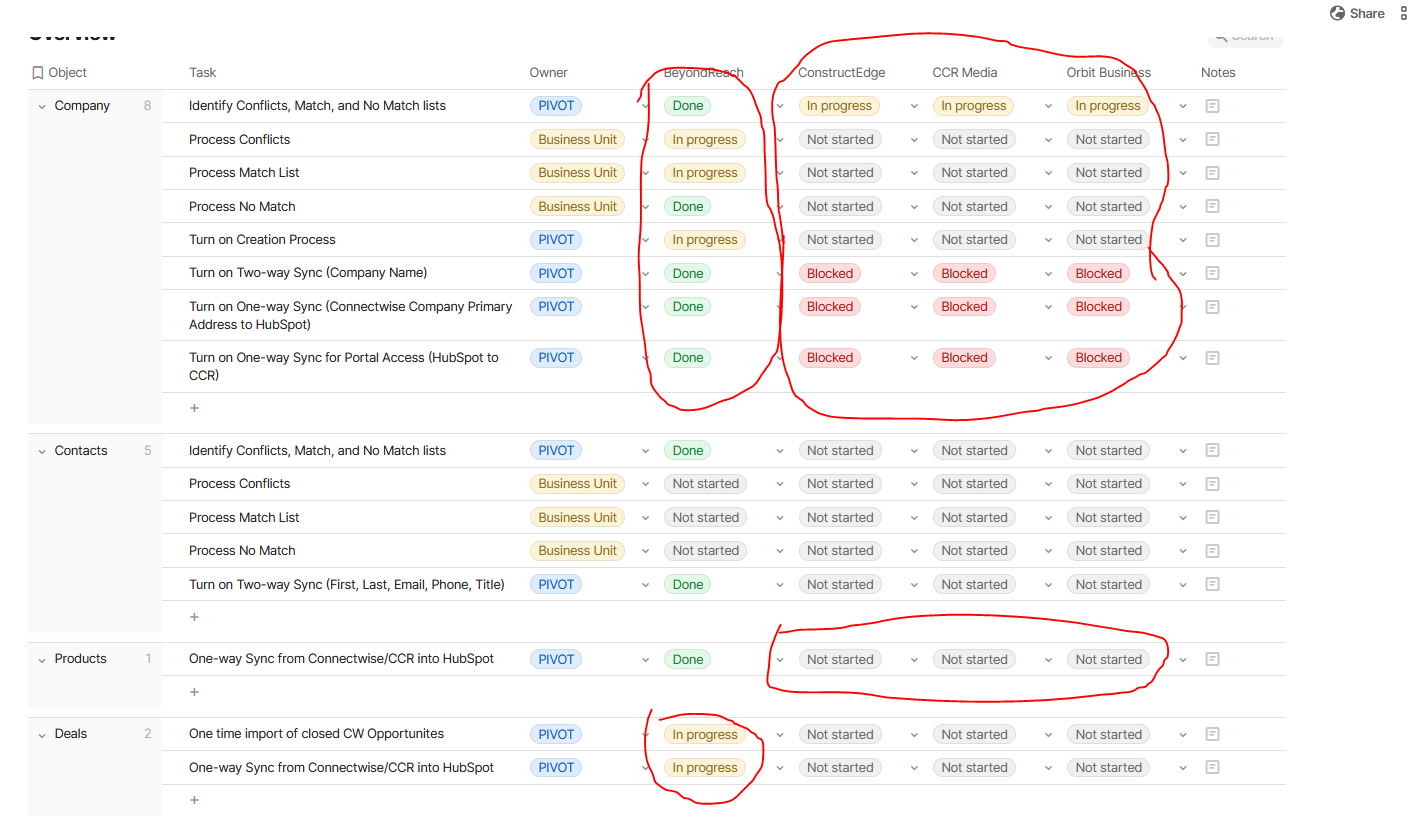Open notes for Portal Access sync row
This screenshot has height=828, width=1408.
pyautogui.click(x=1212, y=358)
